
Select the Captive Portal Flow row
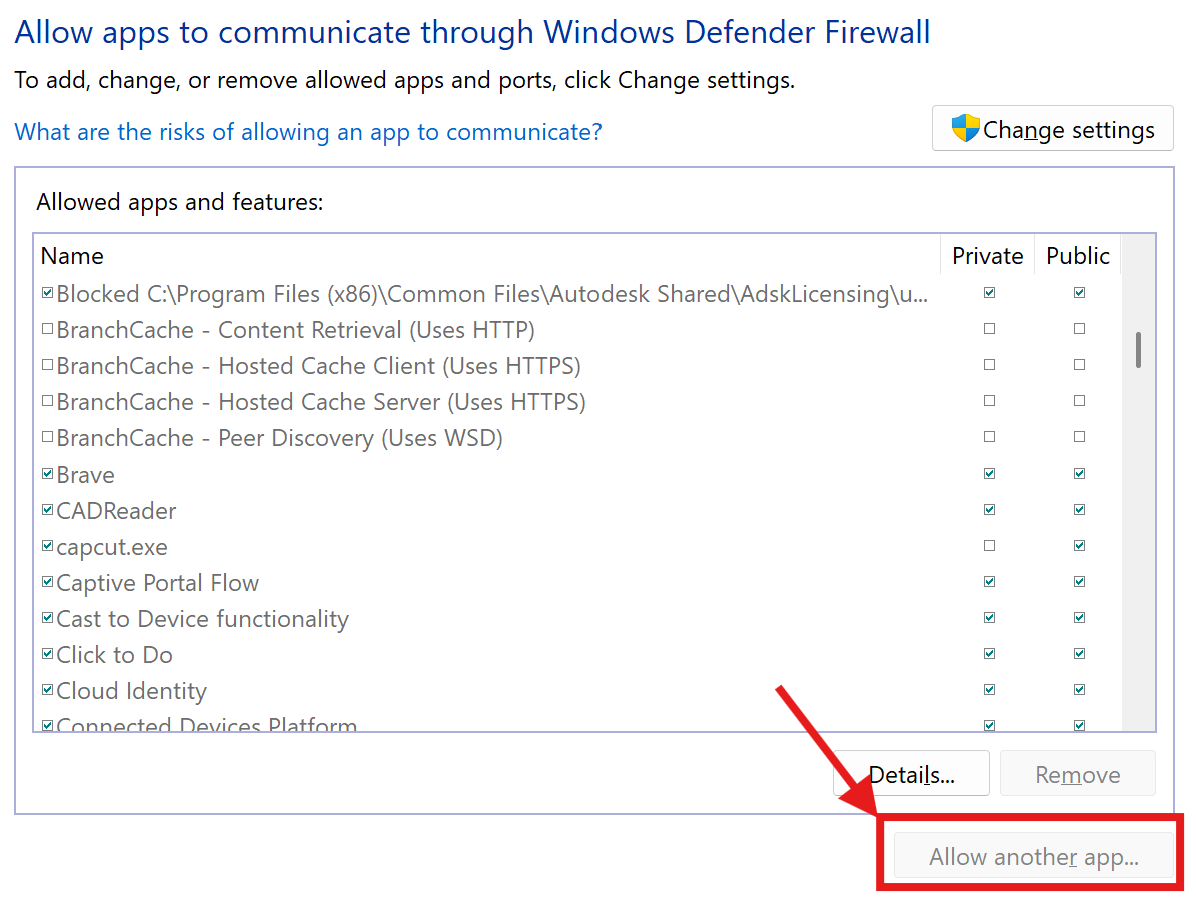(x=158, y=583)
